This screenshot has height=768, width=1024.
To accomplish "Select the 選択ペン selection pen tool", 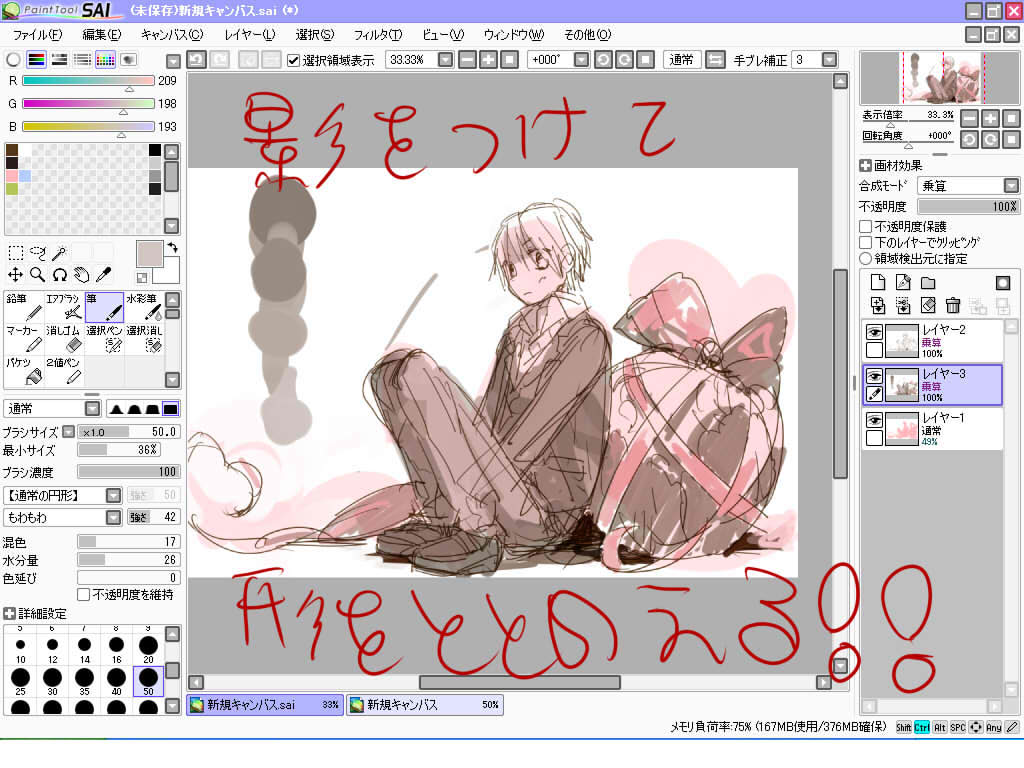I will click(x=104, y=340).
